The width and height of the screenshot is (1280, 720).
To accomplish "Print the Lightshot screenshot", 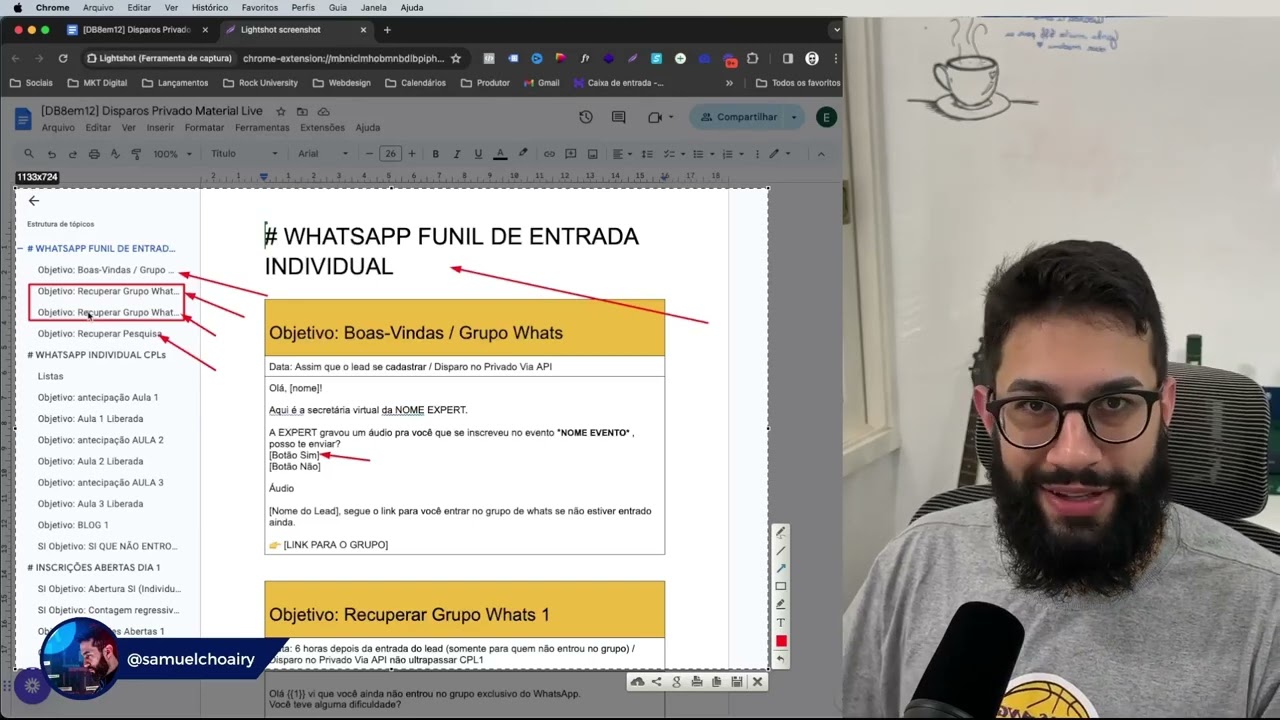I will 697,682.
